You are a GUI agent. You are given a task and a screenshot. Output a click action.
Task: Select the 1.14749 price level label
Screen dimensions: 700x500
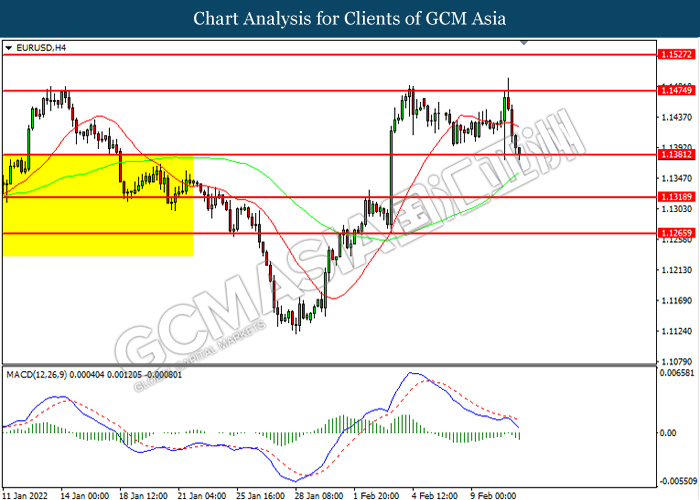677,91
